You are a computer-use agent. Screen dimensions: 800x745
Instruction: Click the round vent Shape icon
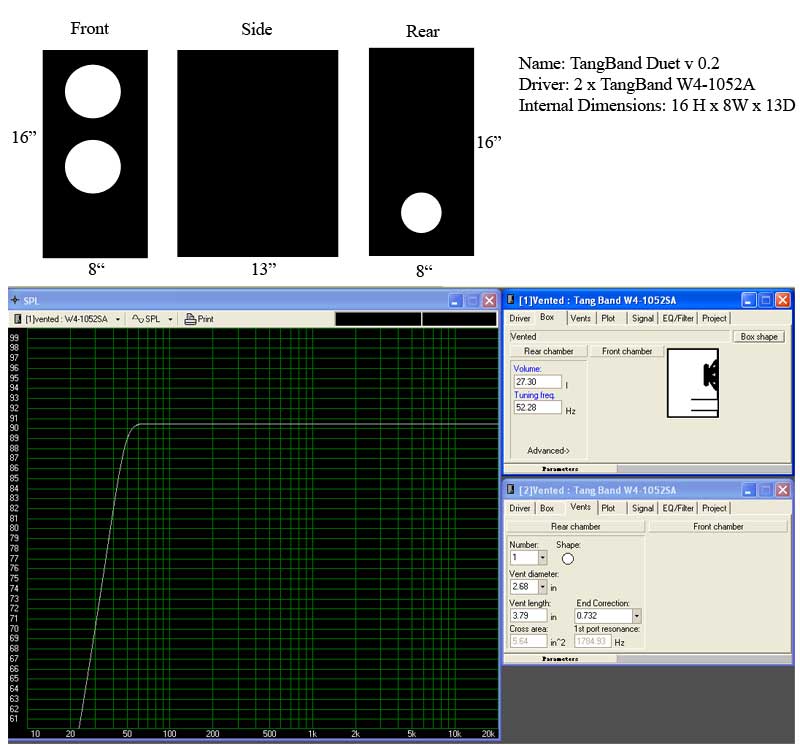pyautogui.click(x=567, y=559)
